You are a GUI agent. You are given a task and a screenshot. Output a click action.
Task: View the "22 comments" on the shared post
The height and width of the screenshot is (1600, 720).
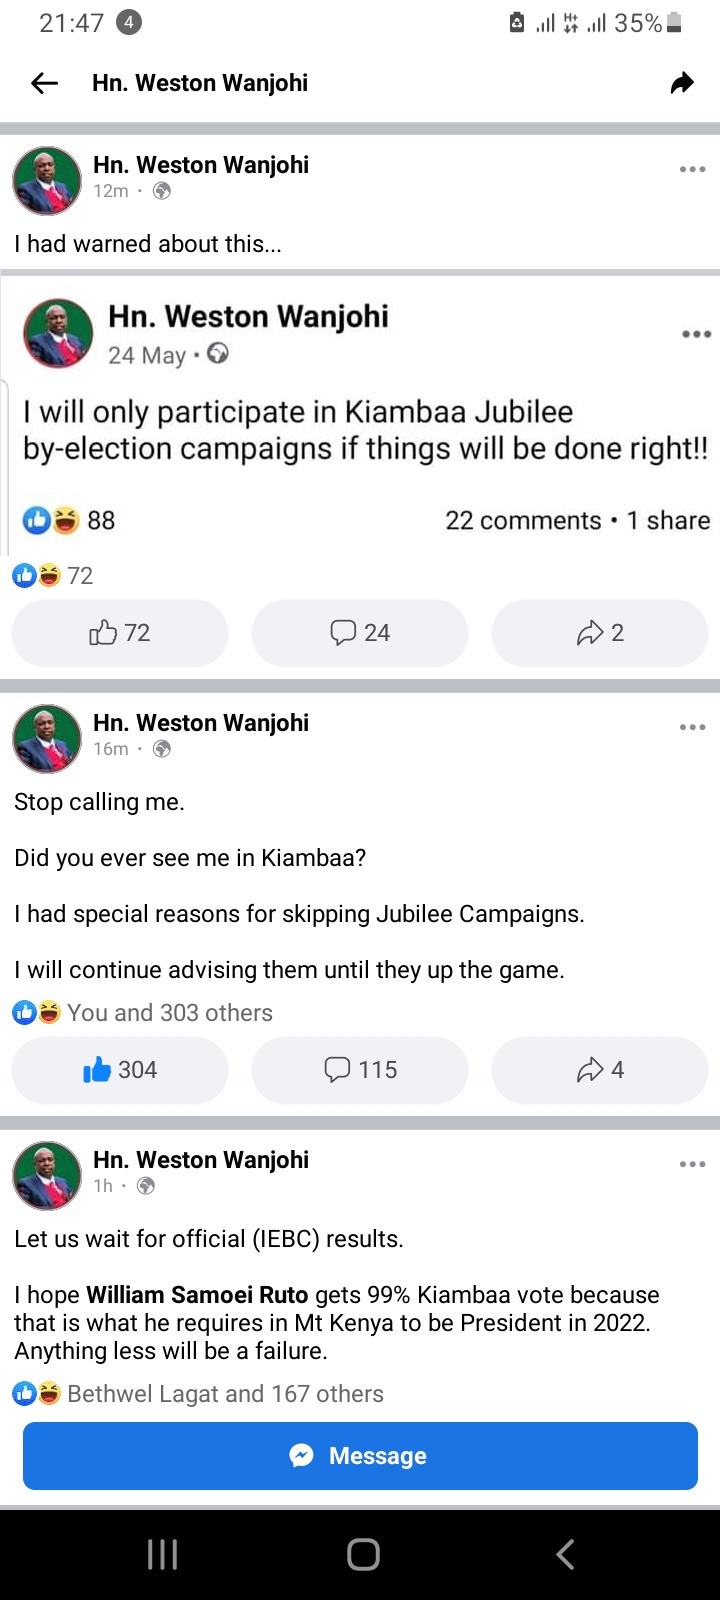[x=523, y=521]
